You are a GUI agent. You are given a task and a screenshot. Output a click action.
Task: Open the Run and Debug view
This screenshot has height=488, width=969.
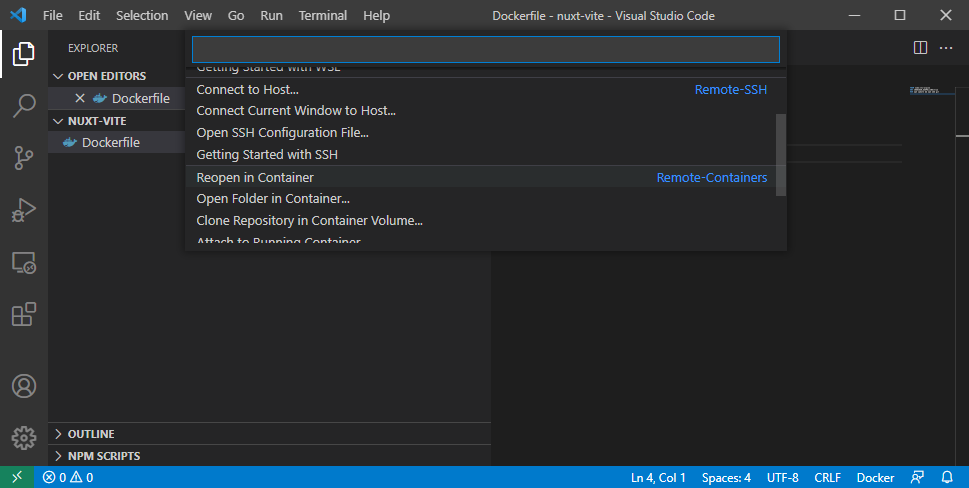point(23,211)
